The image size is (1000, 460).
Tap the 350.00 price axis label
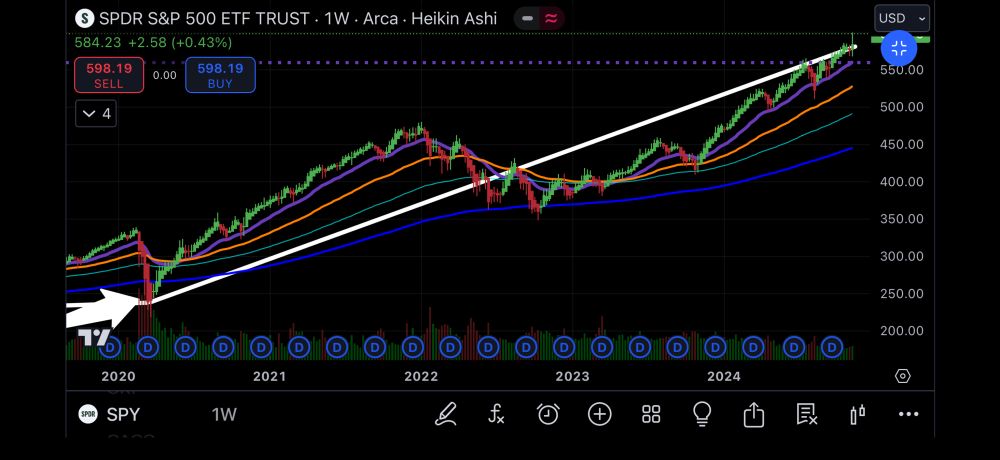coord(901,219)
